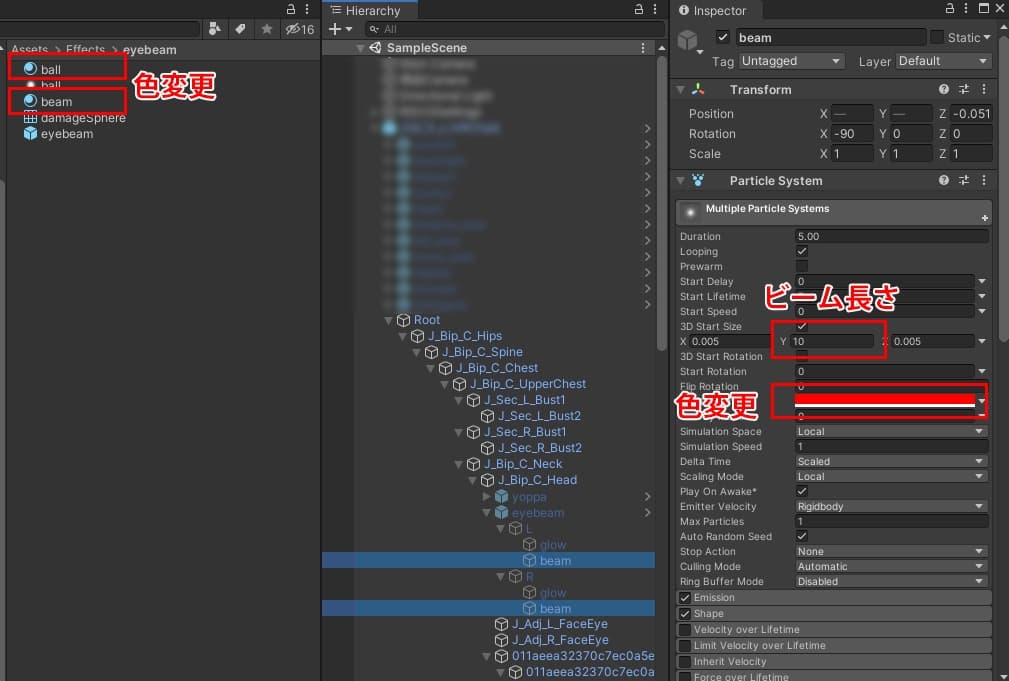Click the Hierarchy create (+) button

pos(336,29)
